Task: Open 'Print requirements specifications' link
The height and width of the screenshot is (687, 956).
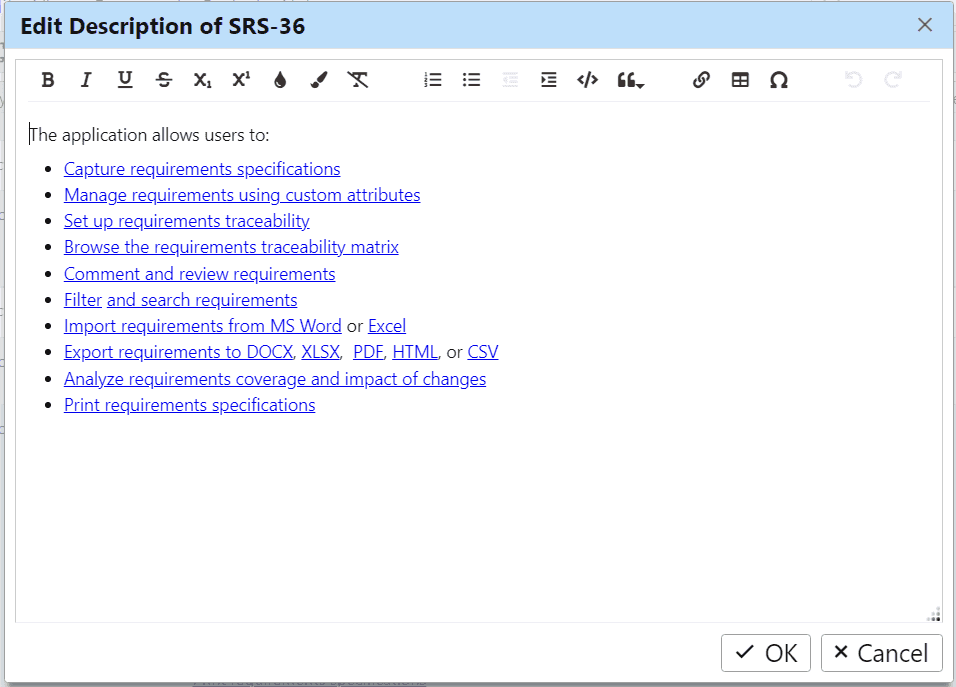Action: [190, 405]
